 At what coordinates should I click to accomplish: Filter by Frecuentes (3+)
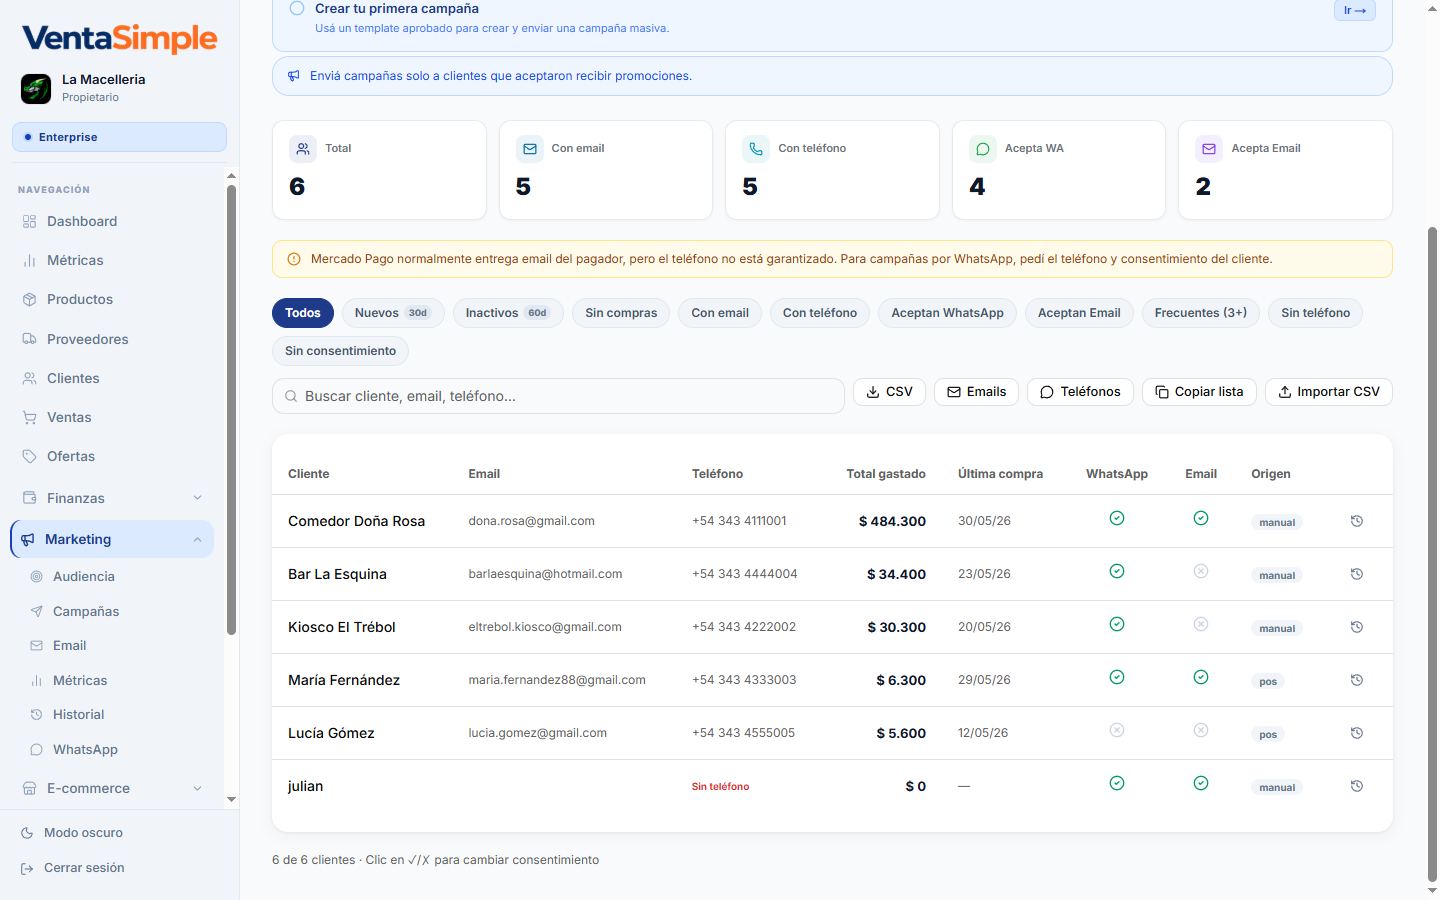1201,313
